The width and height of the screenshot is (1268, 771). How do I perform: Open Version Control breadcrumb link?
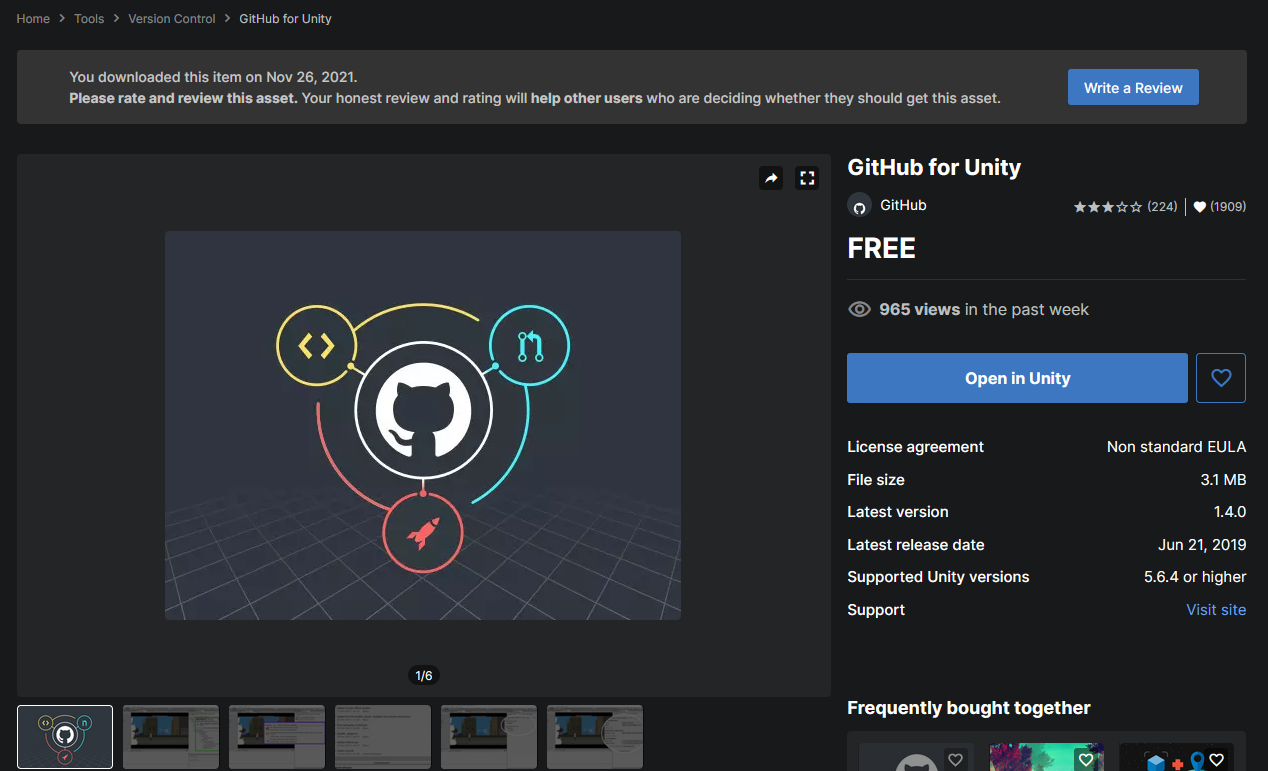point(172,18)
